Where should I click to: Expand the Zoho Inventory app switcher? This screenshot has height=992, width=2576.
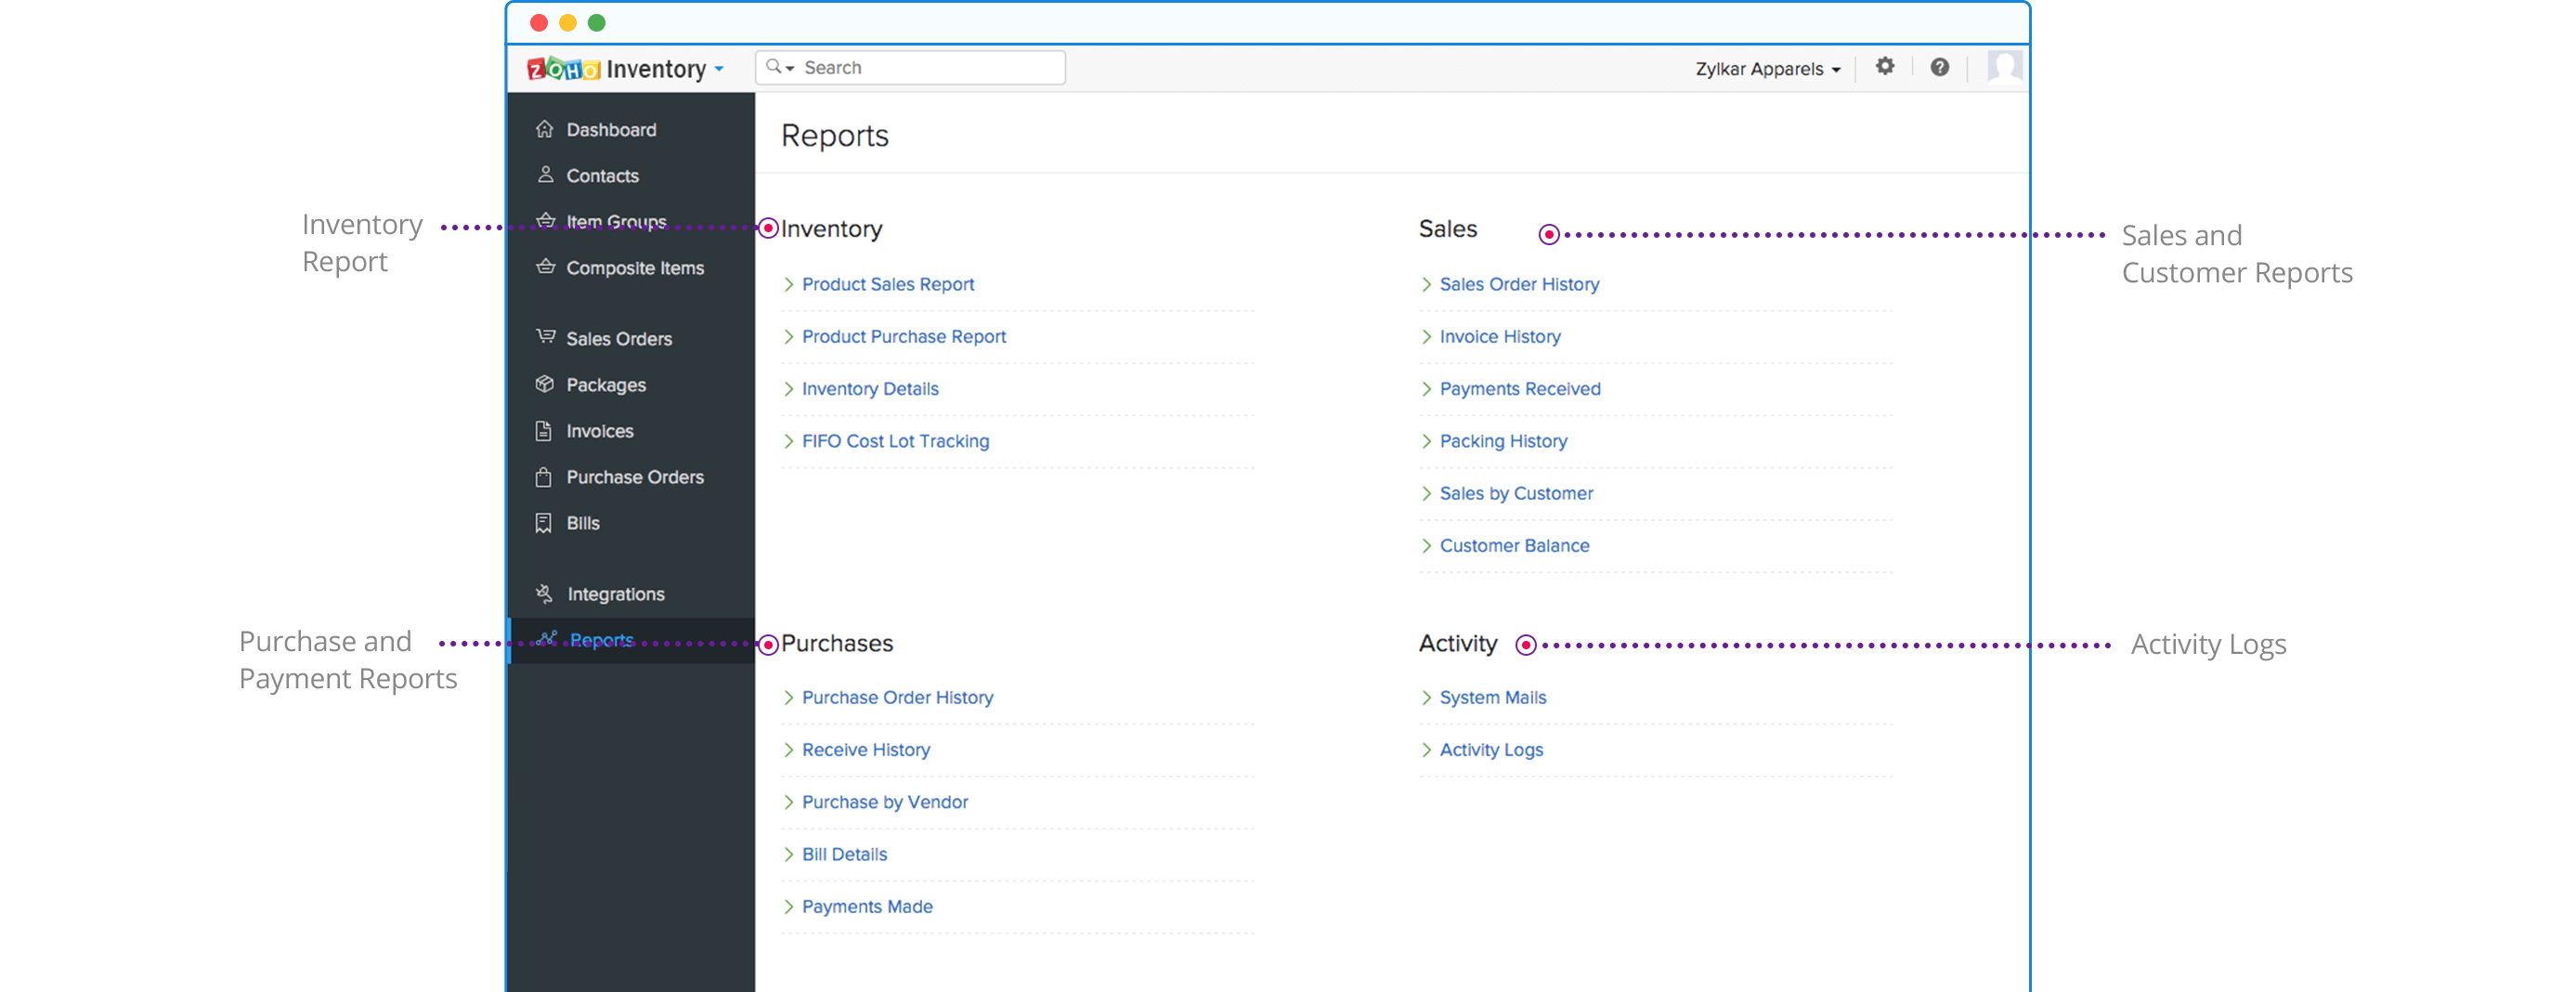coord(720,68)
